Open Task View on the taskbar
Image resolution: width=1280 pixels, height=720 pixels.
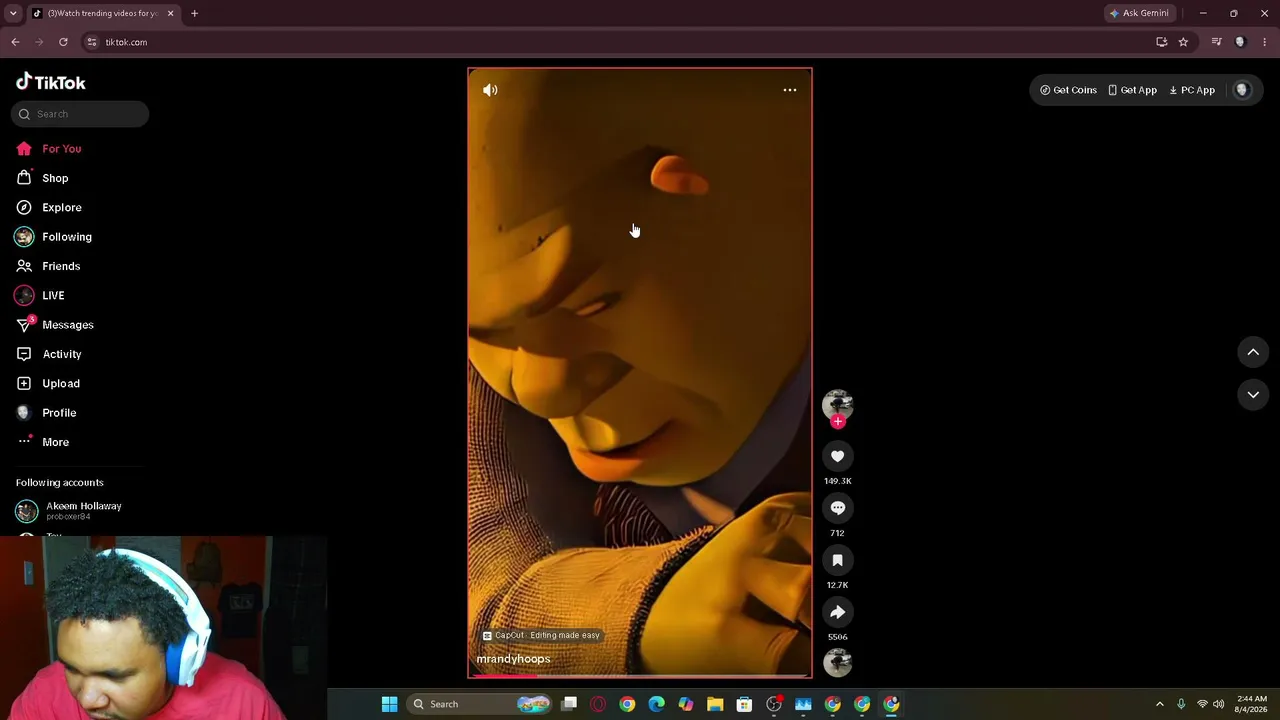click(x=569, y=704)
